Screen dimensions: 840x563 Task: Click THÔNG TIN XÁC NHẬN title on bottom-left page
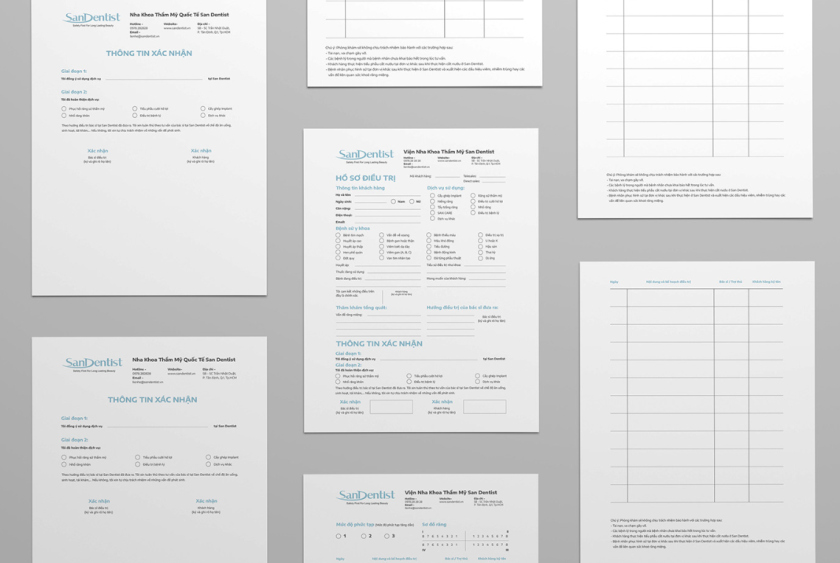point(152,399)
